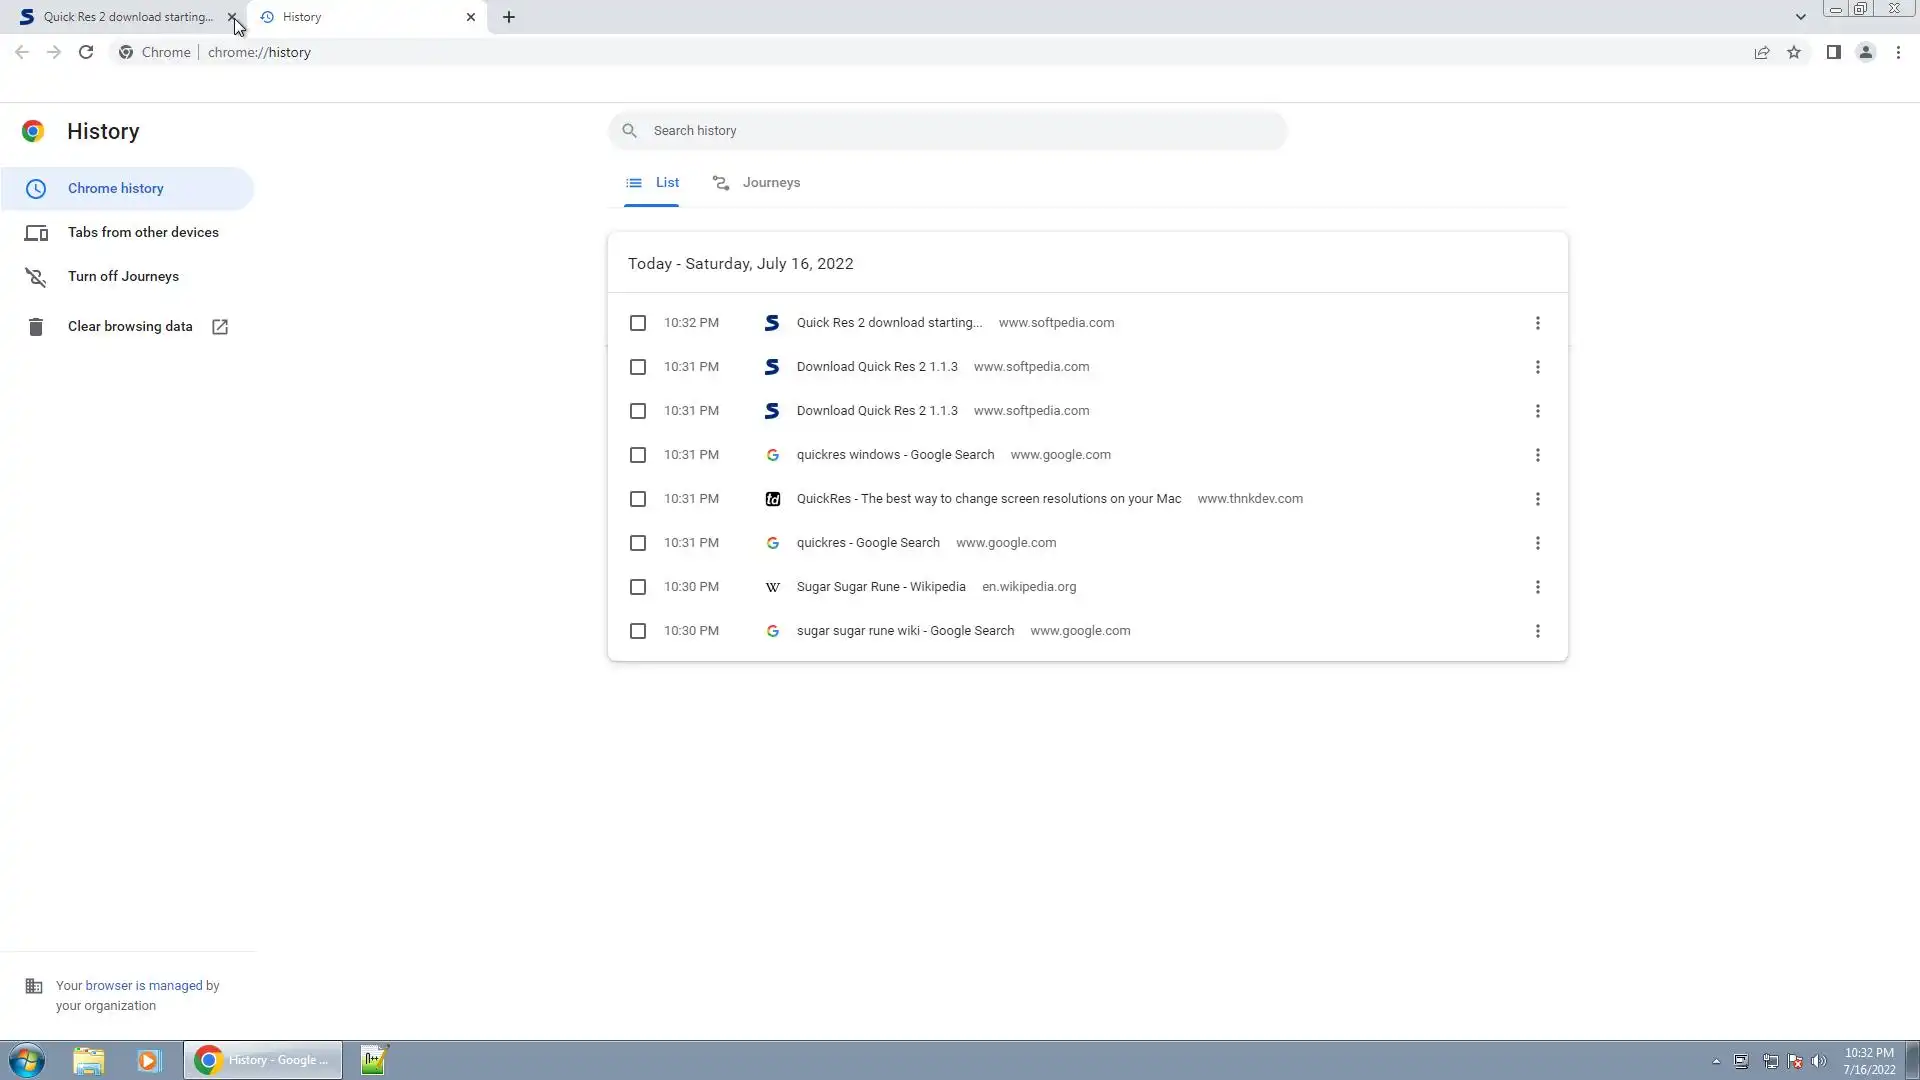Check the Sugar Sugar Rune Wikipedia entry
This screenshot has width=1920, height=1080.
(x=638, y=587)
